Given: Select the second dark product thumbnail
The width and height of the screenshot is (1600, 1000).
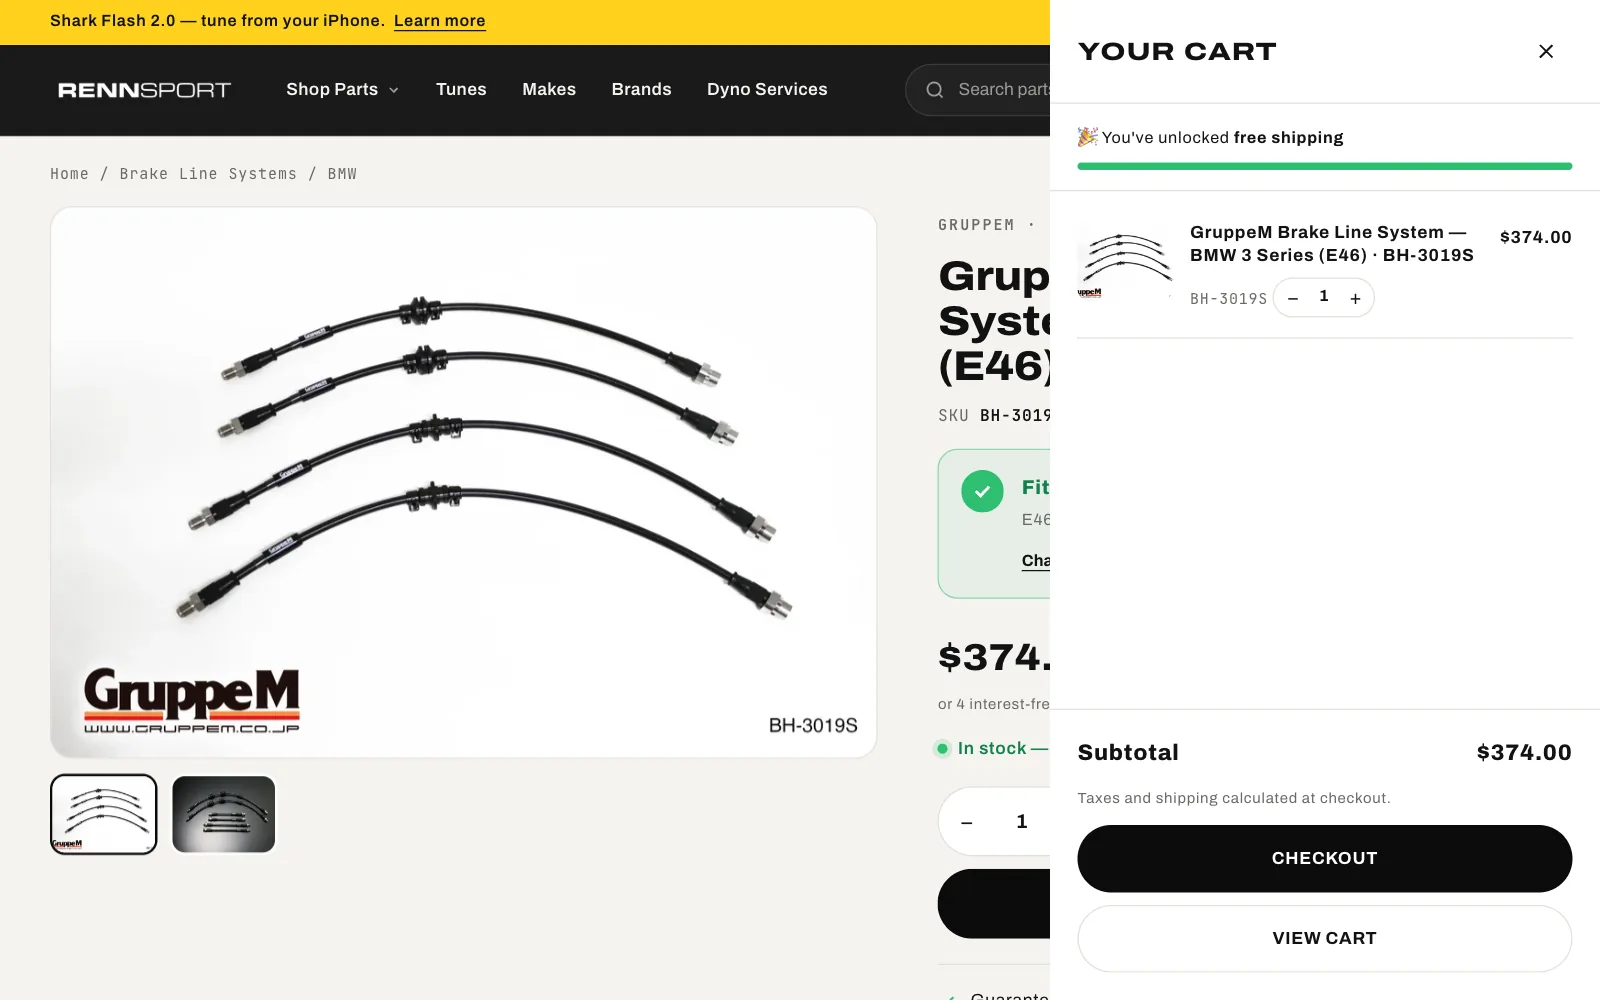Looking at the screenshot, I should tap(224, 814).
